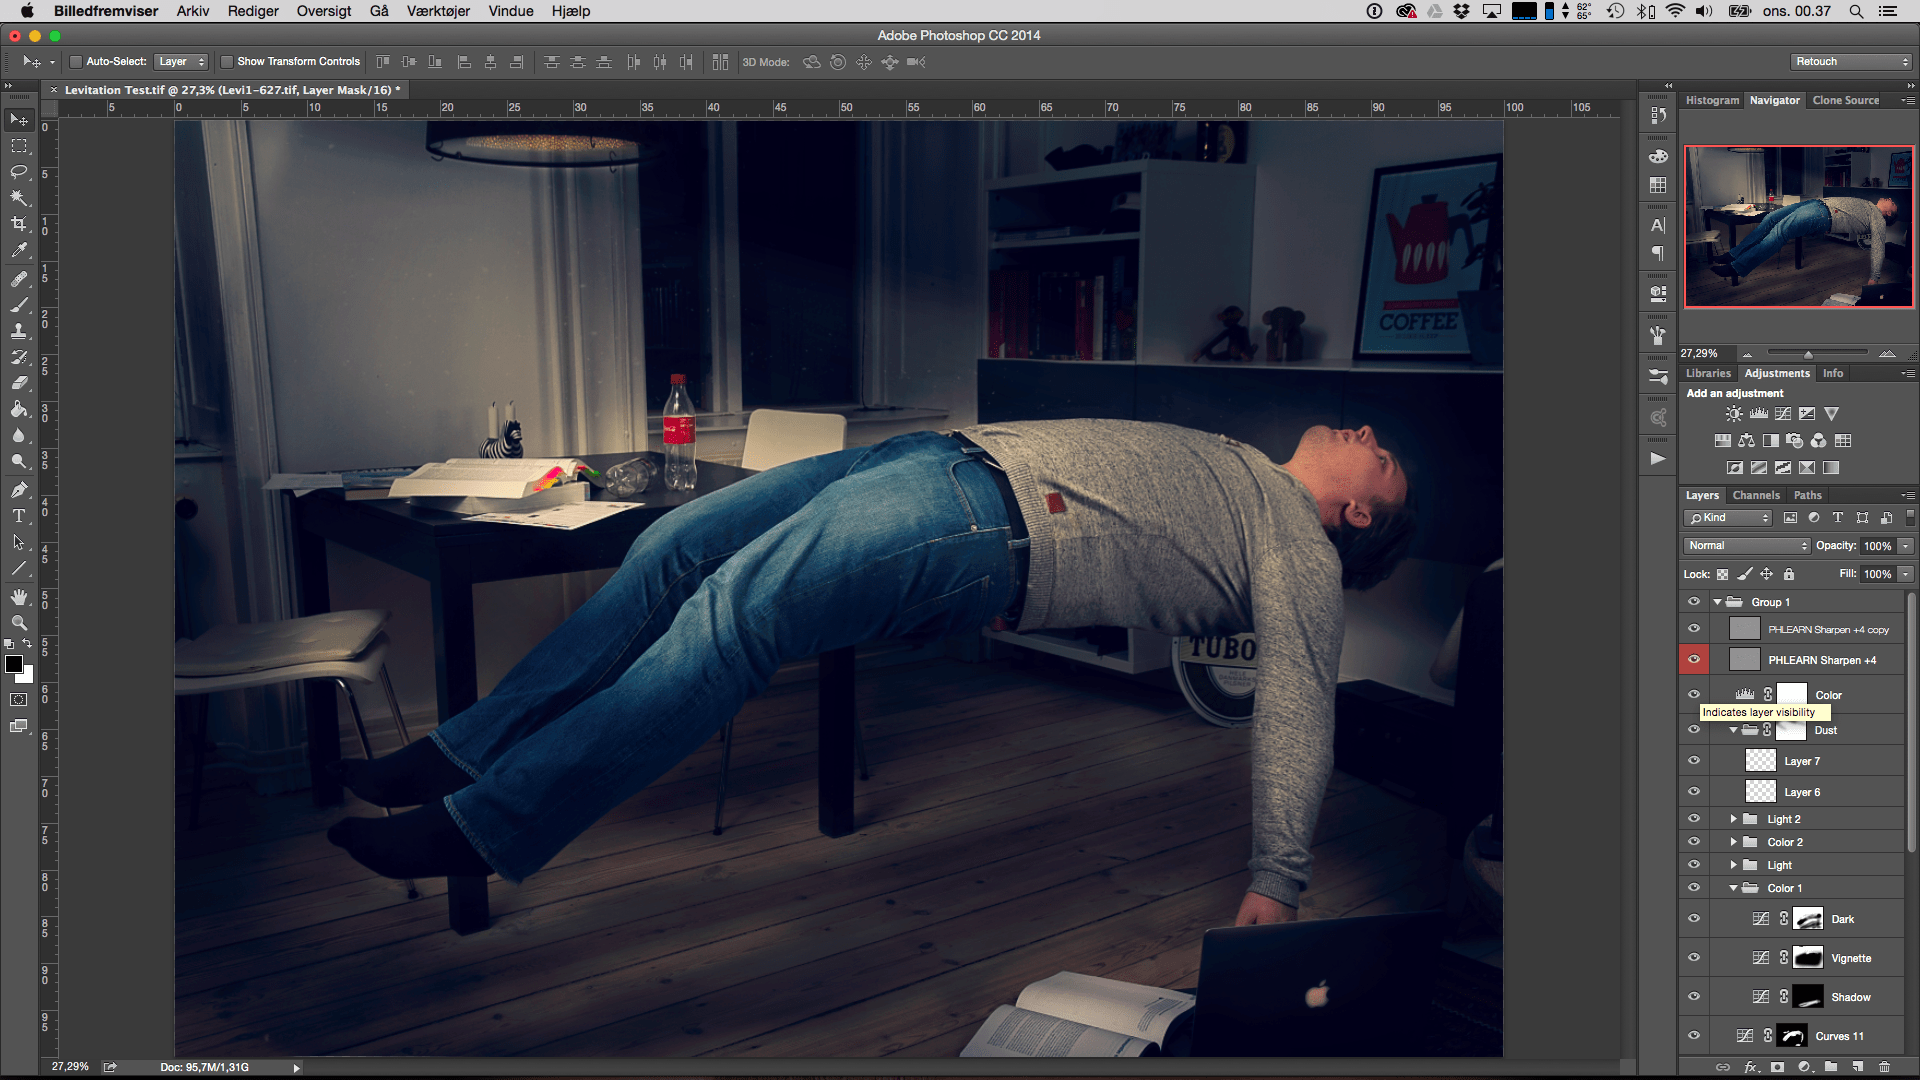Select the Crop tool
The width and height of the screenshot is (1920, 1080).
(x=19, y=224)
